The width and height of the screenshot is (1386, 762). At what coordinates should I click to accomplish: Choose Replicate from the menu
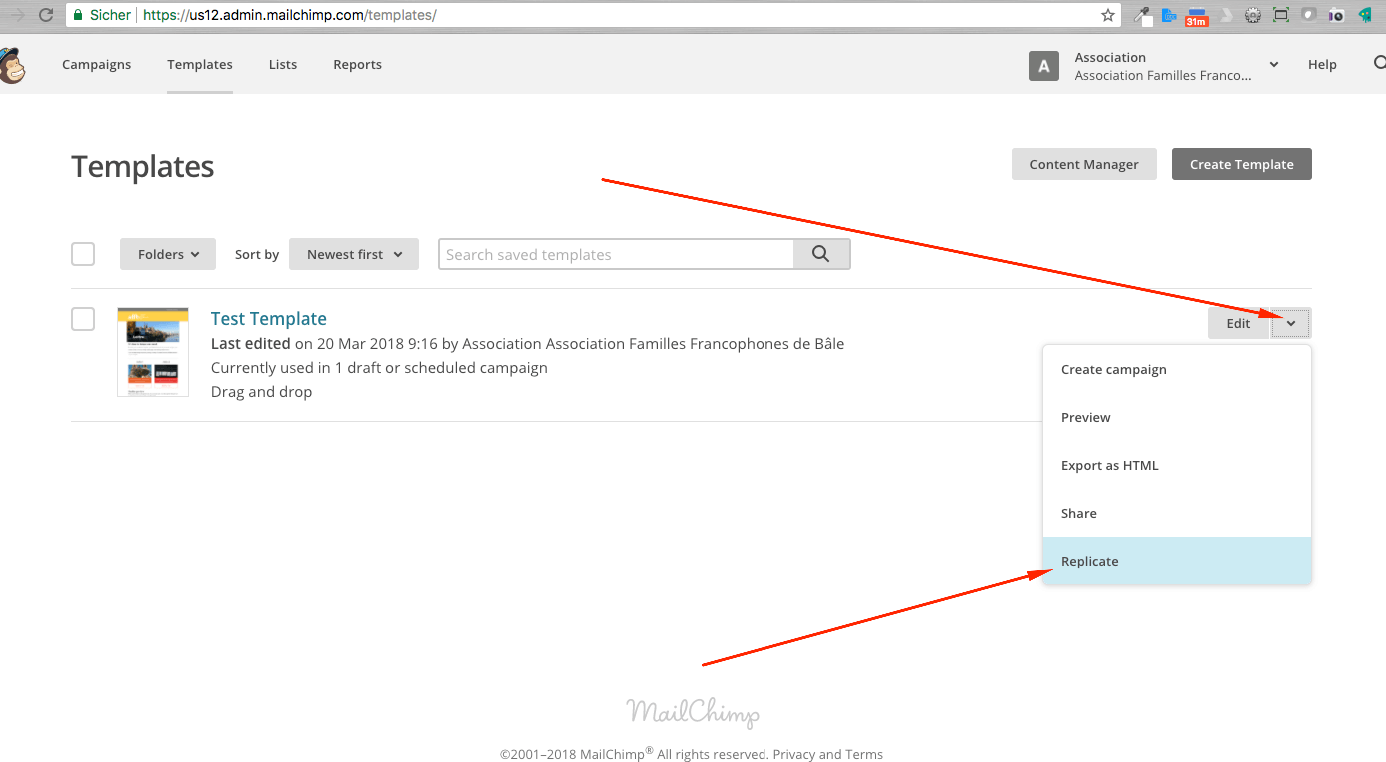[x=1177, y=561]
